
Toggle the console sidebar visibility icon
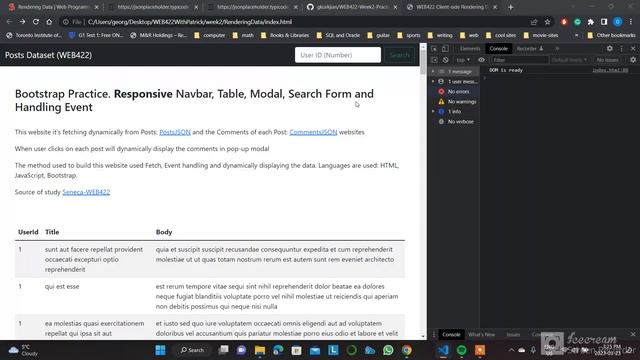pos(434,60)
